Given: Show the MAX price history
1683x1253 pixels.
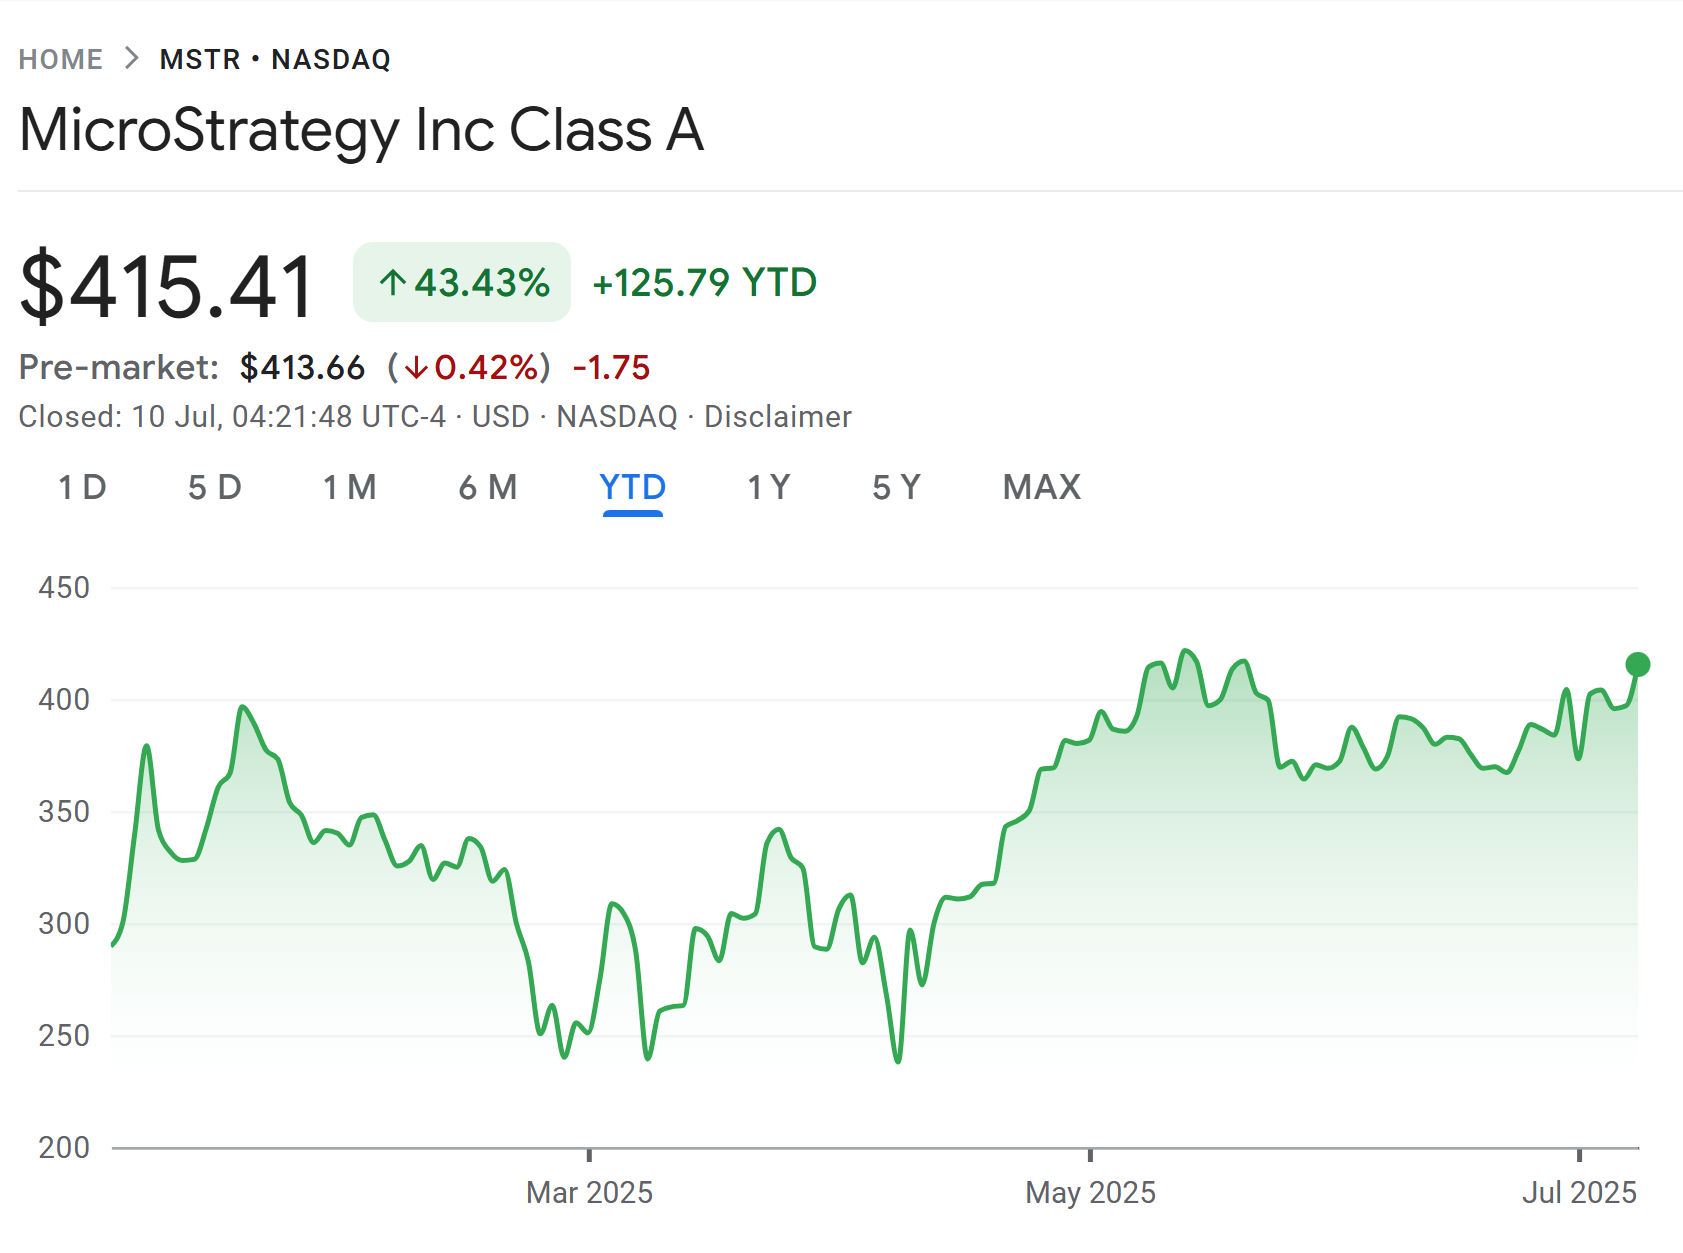Looking at the screenshot, I should pos(1041,488).
